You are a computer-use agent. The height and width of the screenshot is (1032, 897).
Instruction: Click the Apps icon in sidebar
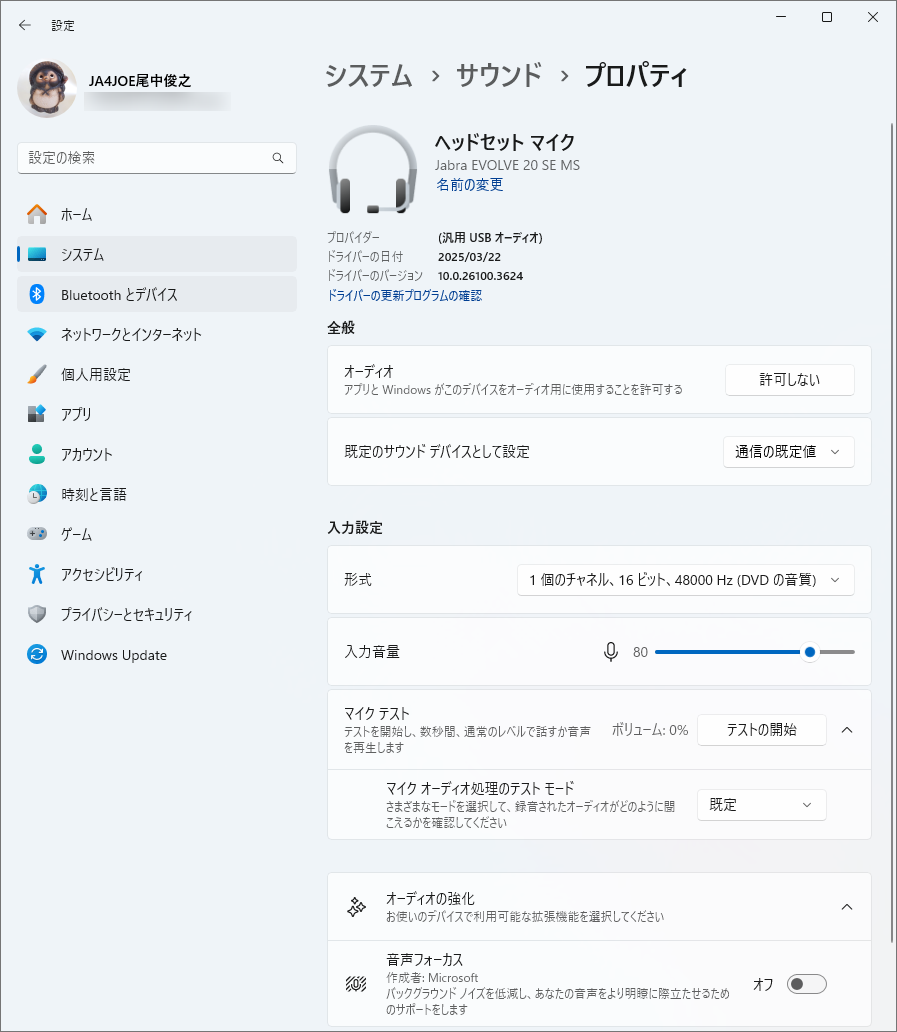coord(37,414)
